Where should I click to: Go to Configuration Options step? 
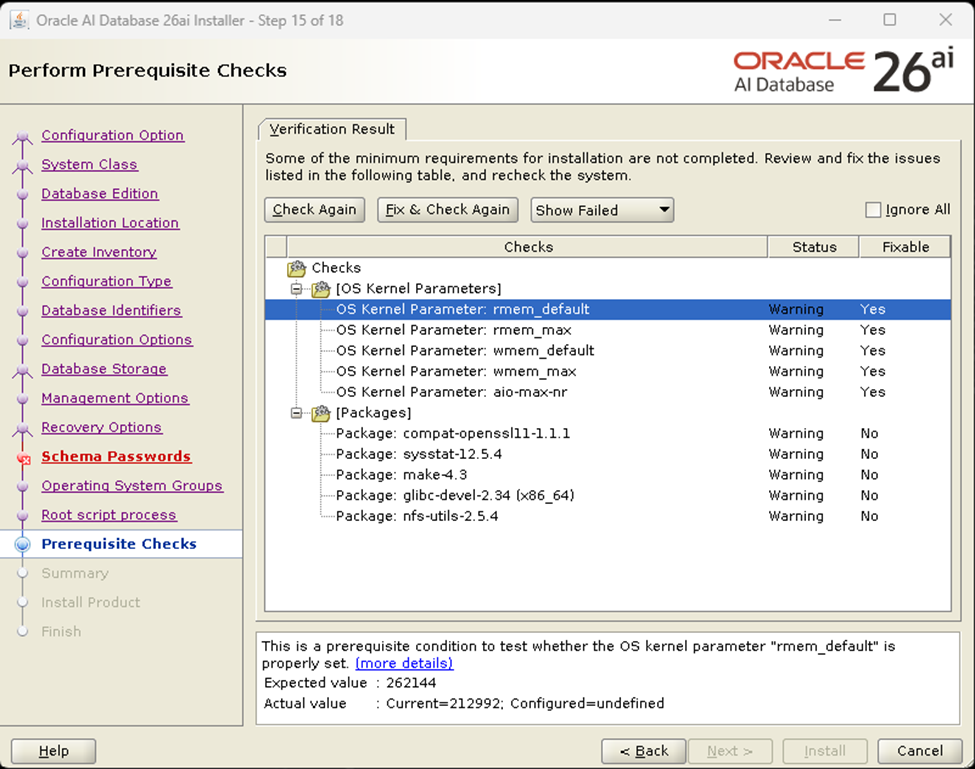117,339
